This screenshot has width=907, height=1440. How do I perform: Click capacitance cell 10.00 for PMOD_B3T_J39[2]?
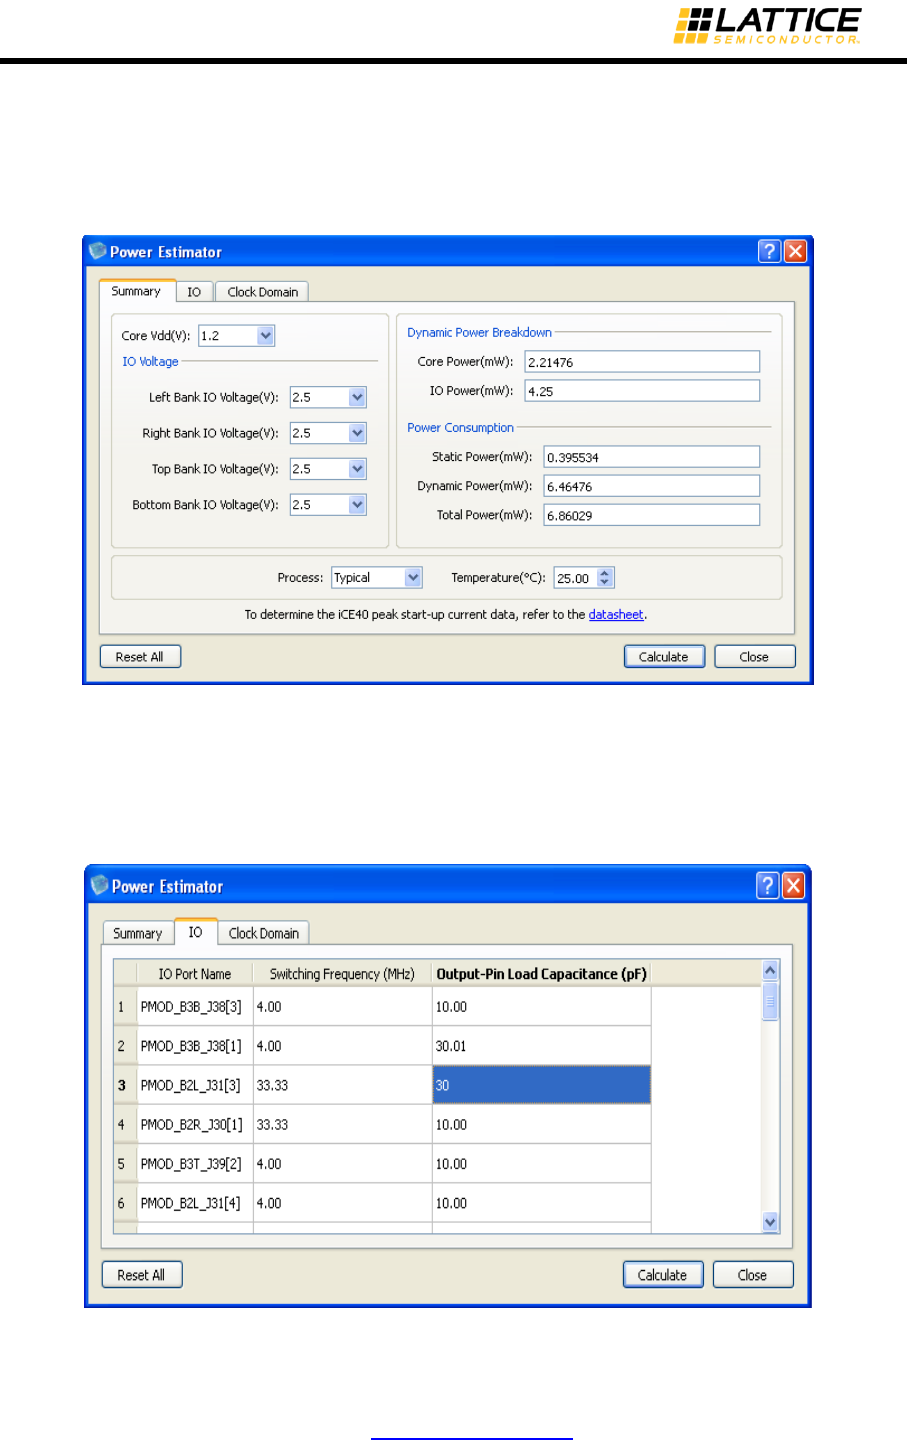click(542, 1164)
